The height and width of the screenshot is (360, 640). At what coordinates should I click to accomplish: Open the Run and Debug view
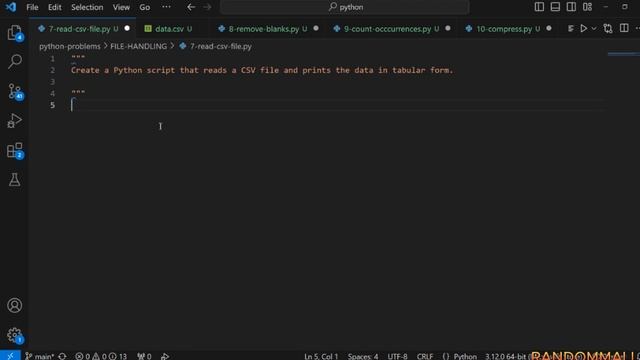pos(15,121)
